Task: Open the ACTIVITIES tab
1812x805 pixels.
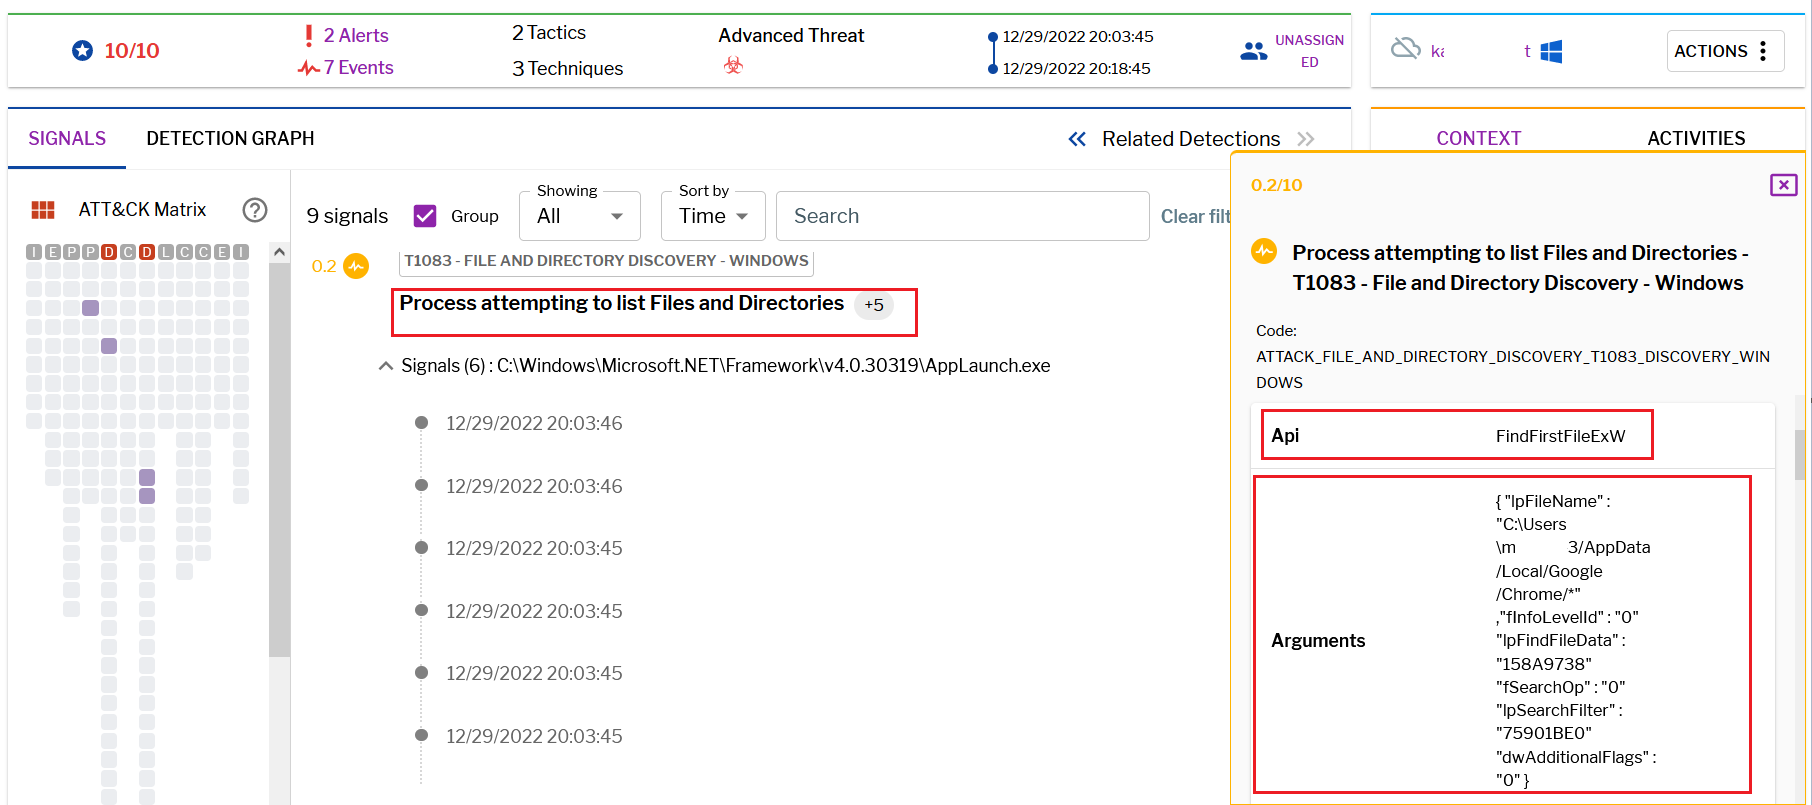Action: tap(1696, 138)
